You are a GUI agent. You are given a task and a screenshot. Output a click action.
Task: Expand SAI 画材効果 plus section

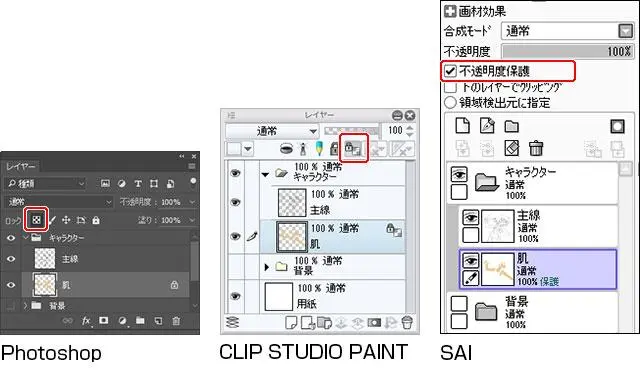pyautogui.click(x=450, y=11)
